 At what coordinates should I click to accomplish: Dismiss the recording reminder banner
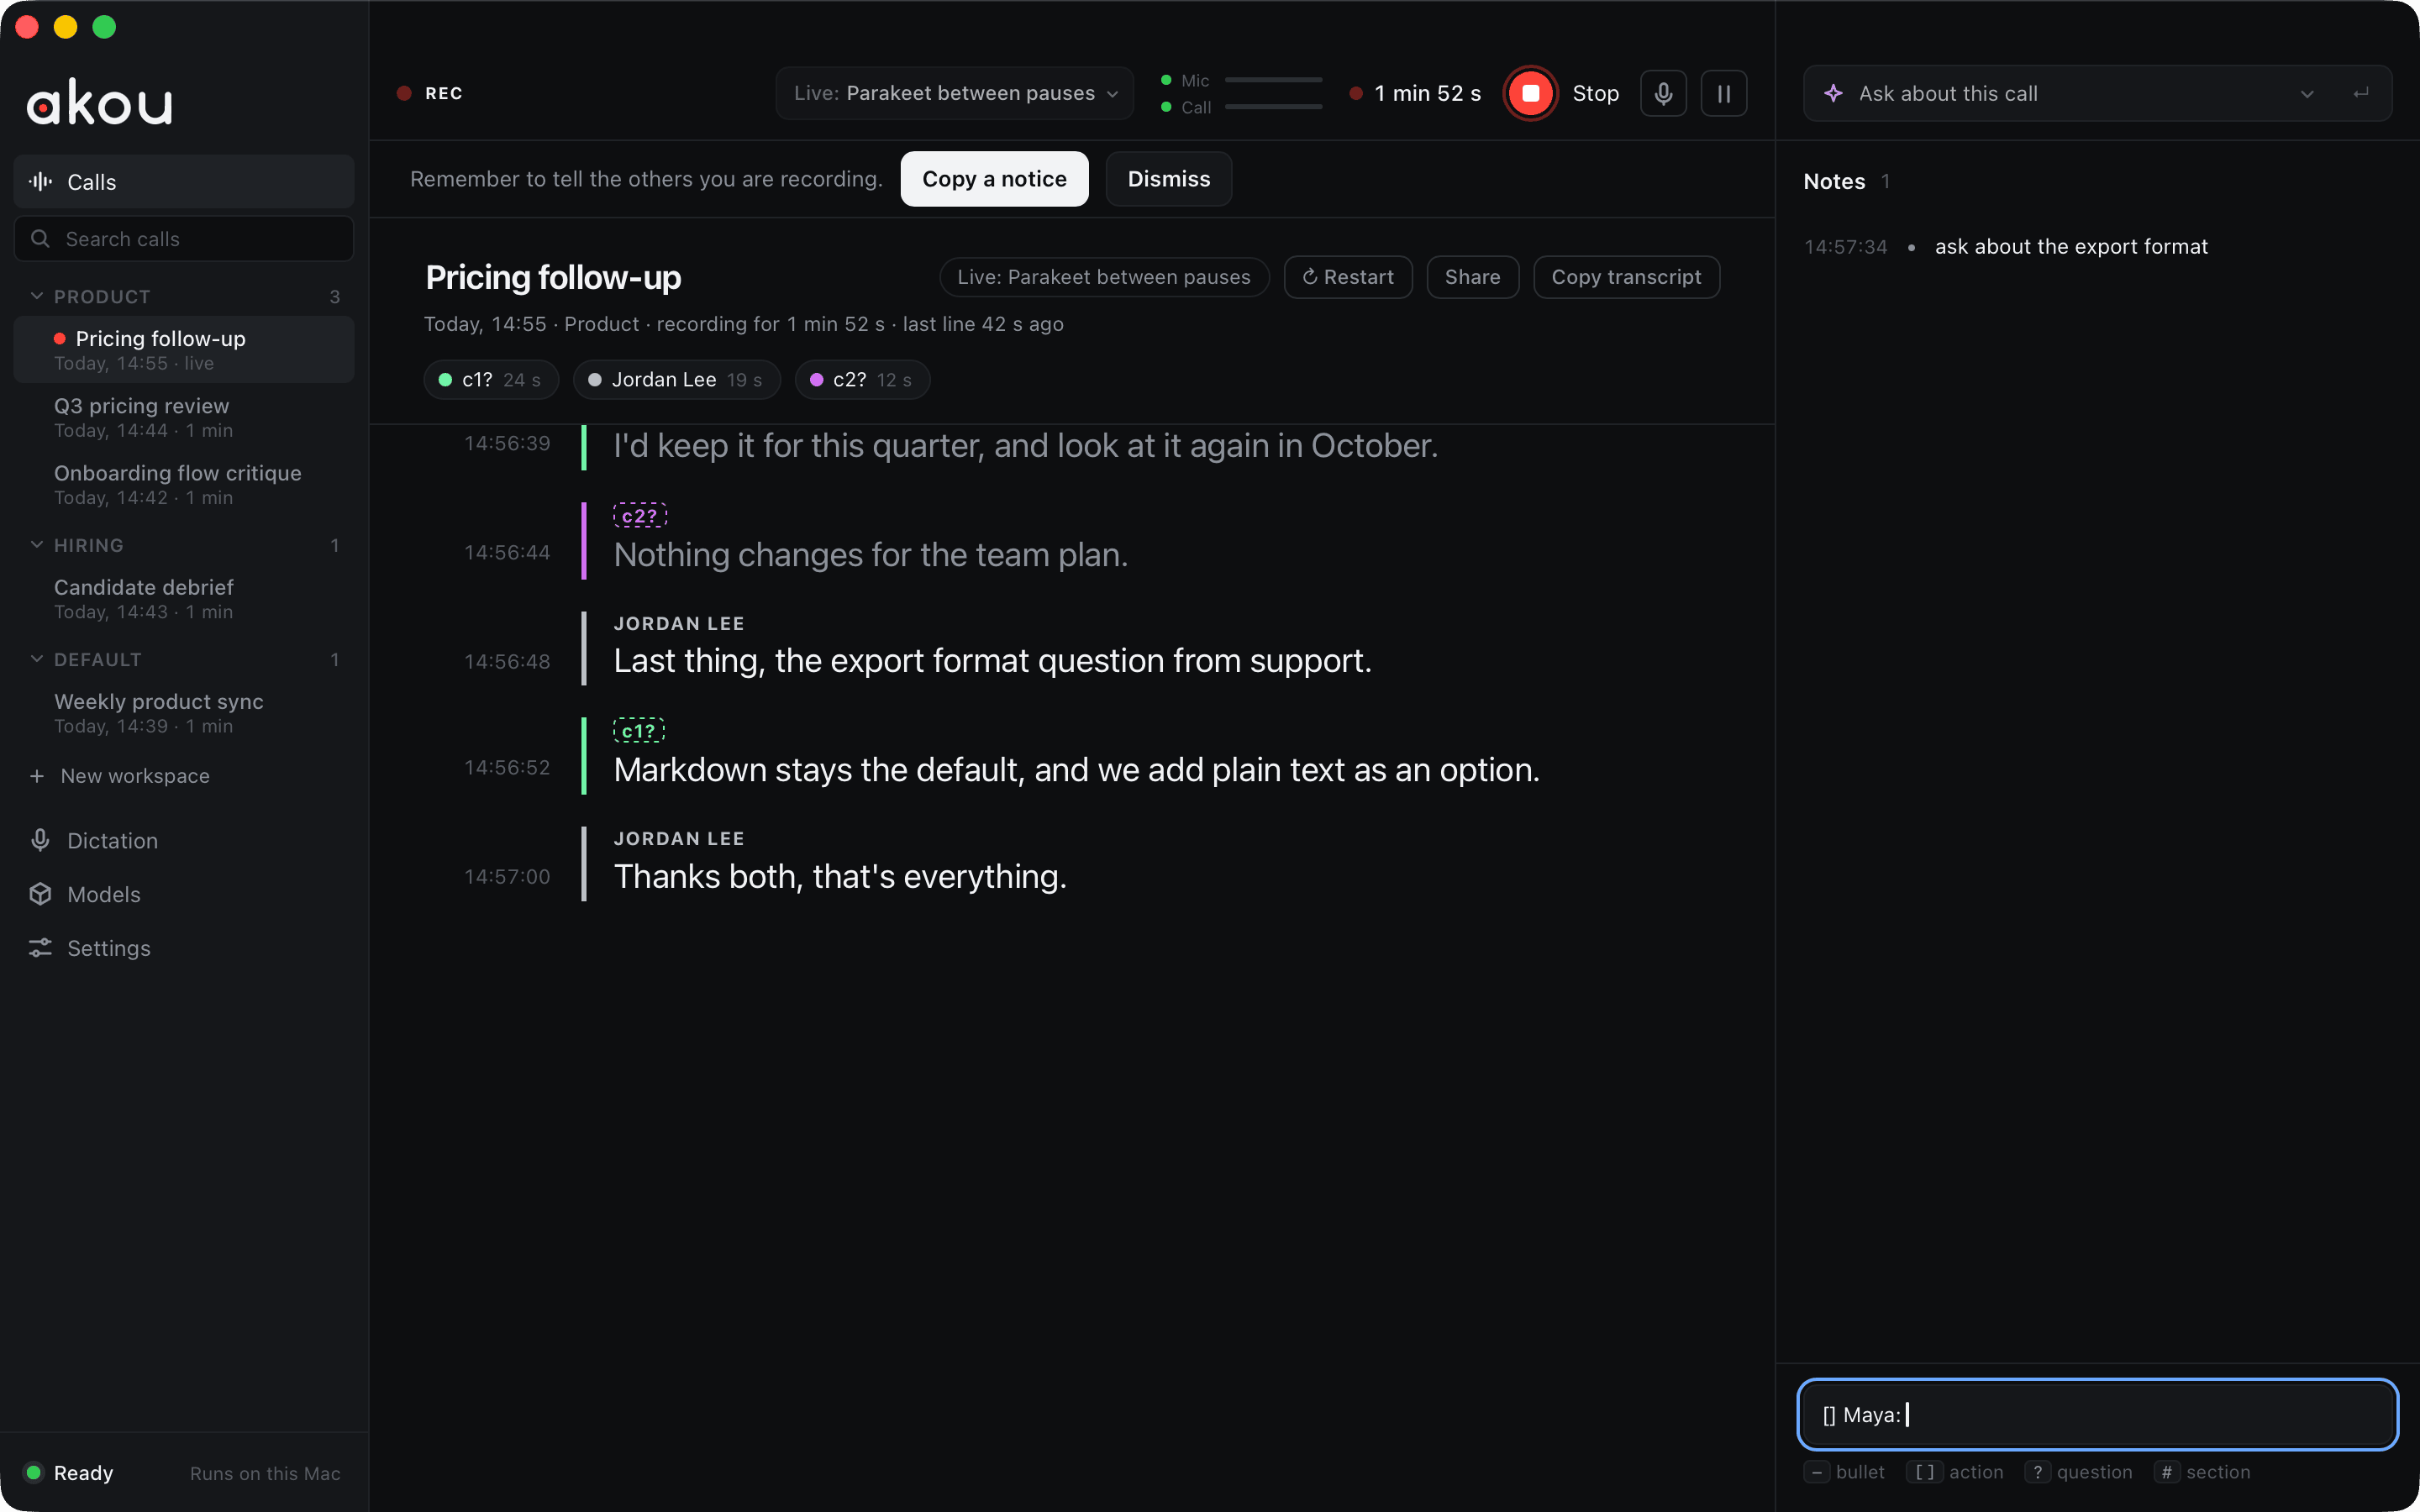(x=1169, y=179)
